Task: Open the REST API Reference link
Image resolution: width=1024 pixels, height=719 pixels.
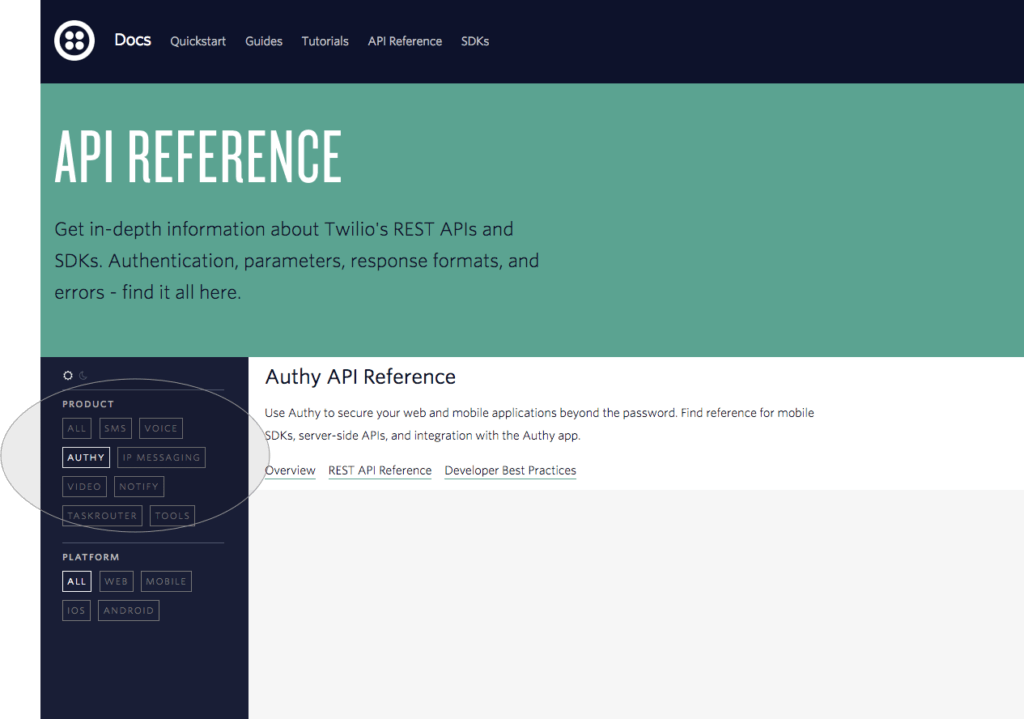Action: 380,470
